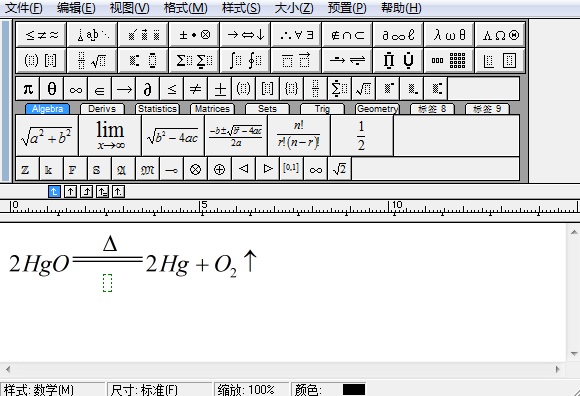580x396 pixels.
Task: Open the 格式(M) menu
Action: 186,8
